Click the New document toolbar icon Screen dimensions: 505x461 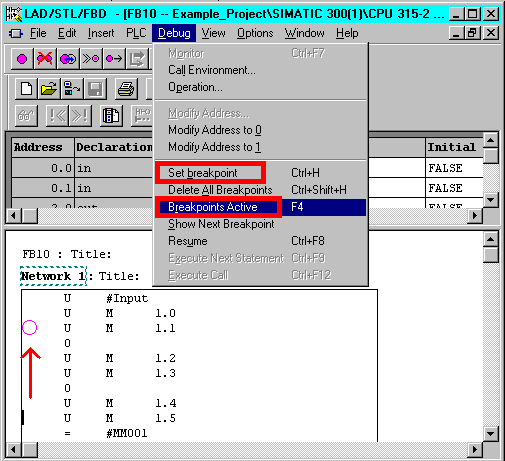point(26,89)
